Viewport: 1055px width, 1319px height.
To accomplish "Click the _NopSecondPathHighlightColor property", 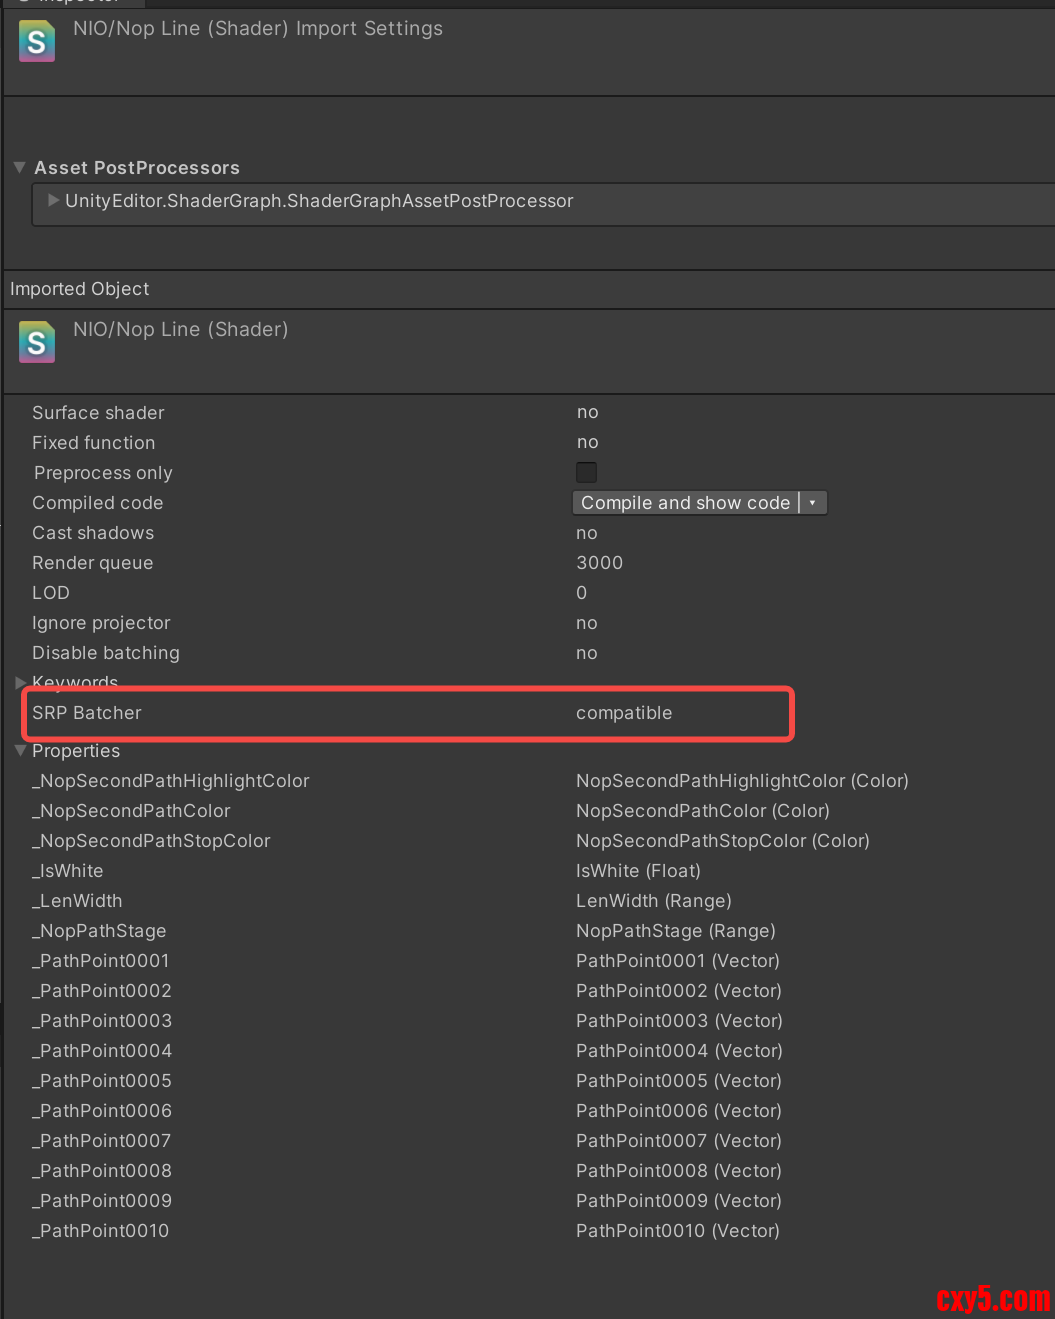I will (x=171, y=781).
